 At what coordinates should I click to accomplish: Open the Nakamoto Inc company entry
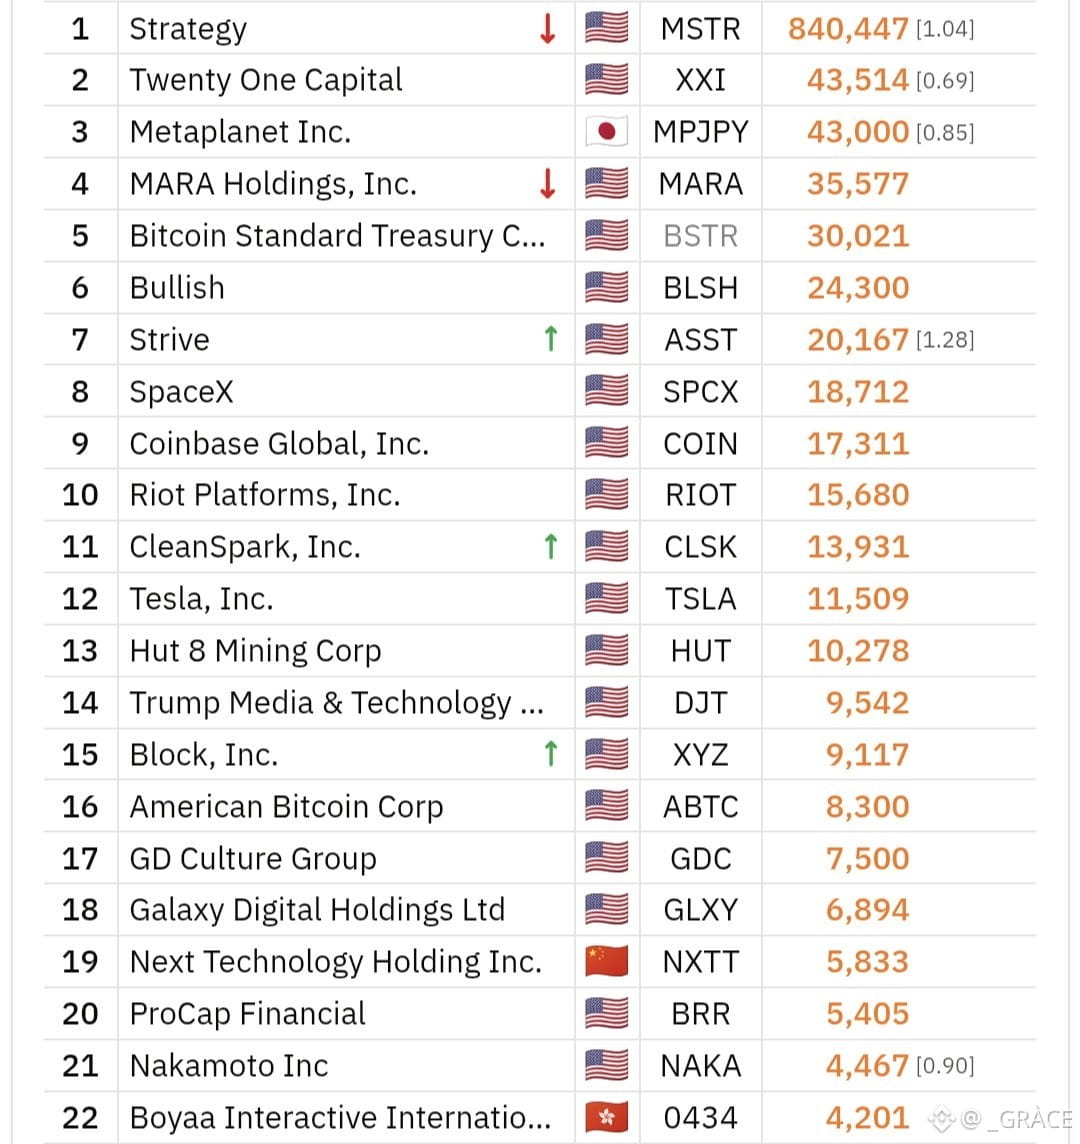click(229, 1066)
